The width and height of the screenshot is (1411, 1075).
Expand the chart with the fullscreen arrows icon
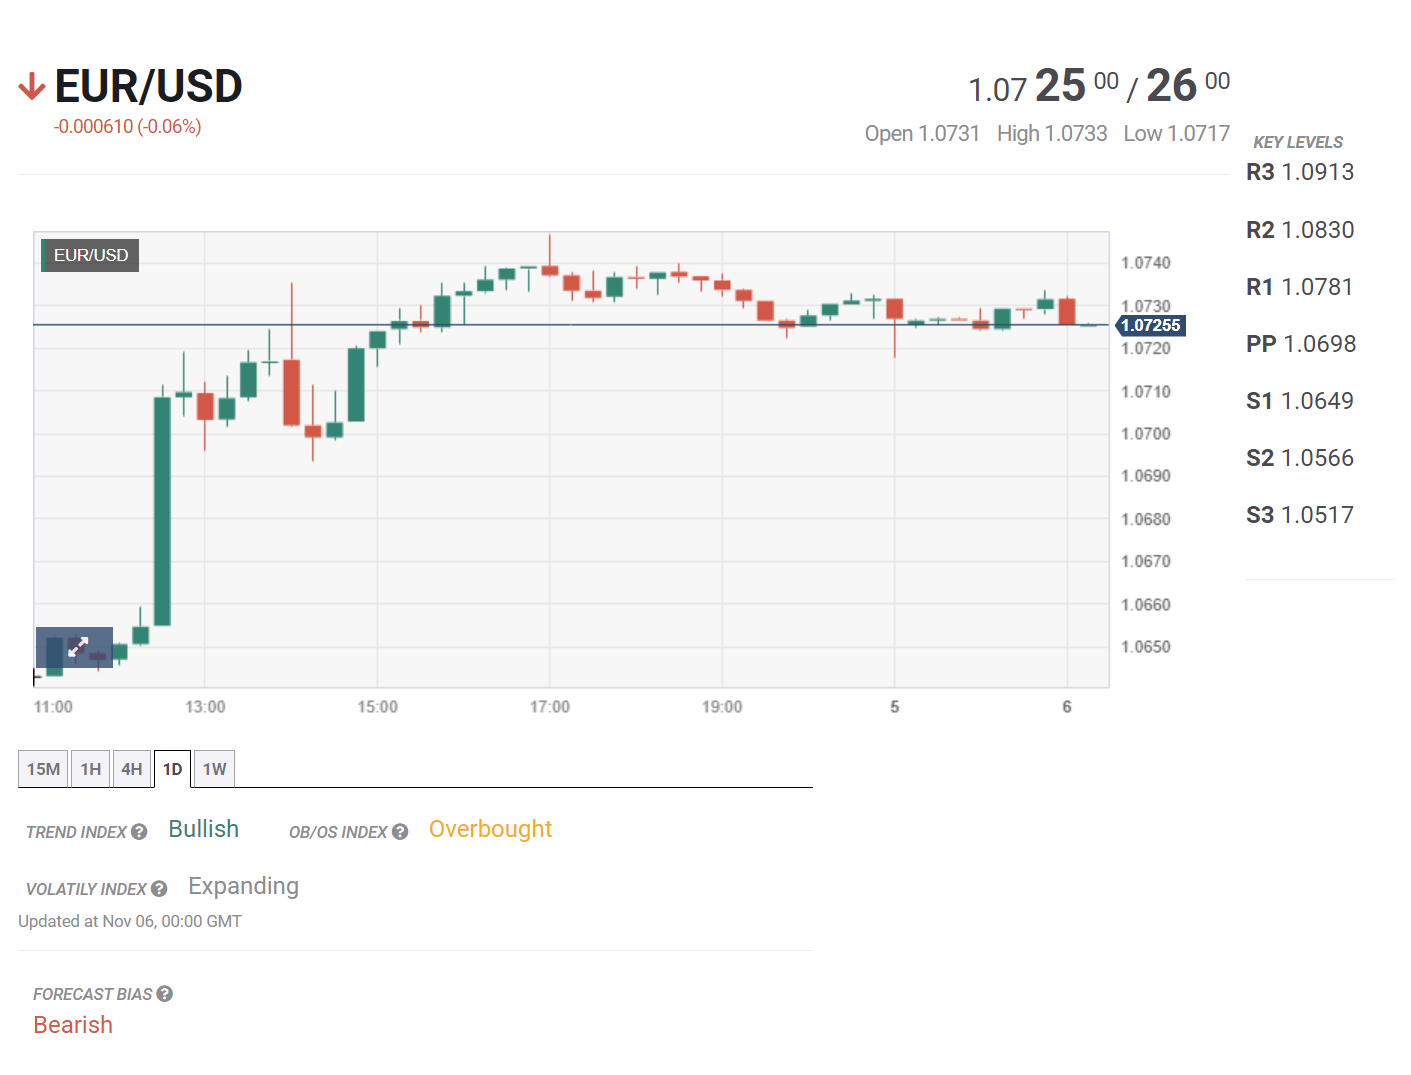click(x=77, y=647)
